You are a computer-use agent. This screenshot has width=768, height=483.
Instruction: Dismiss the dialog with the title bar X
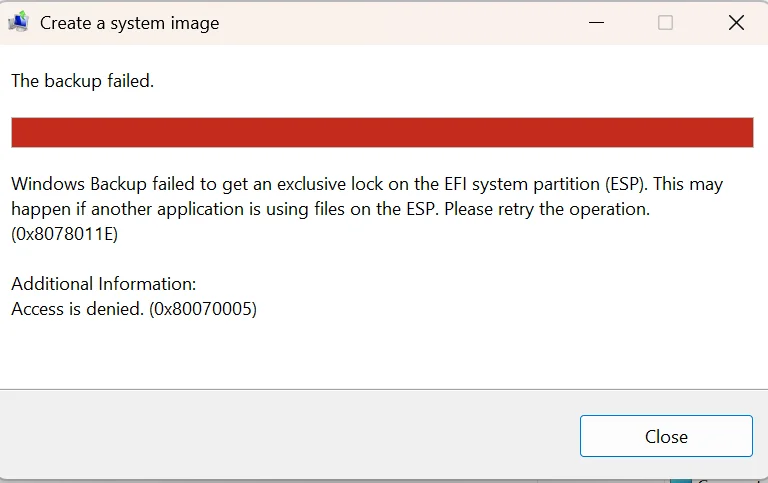point(736,23)
